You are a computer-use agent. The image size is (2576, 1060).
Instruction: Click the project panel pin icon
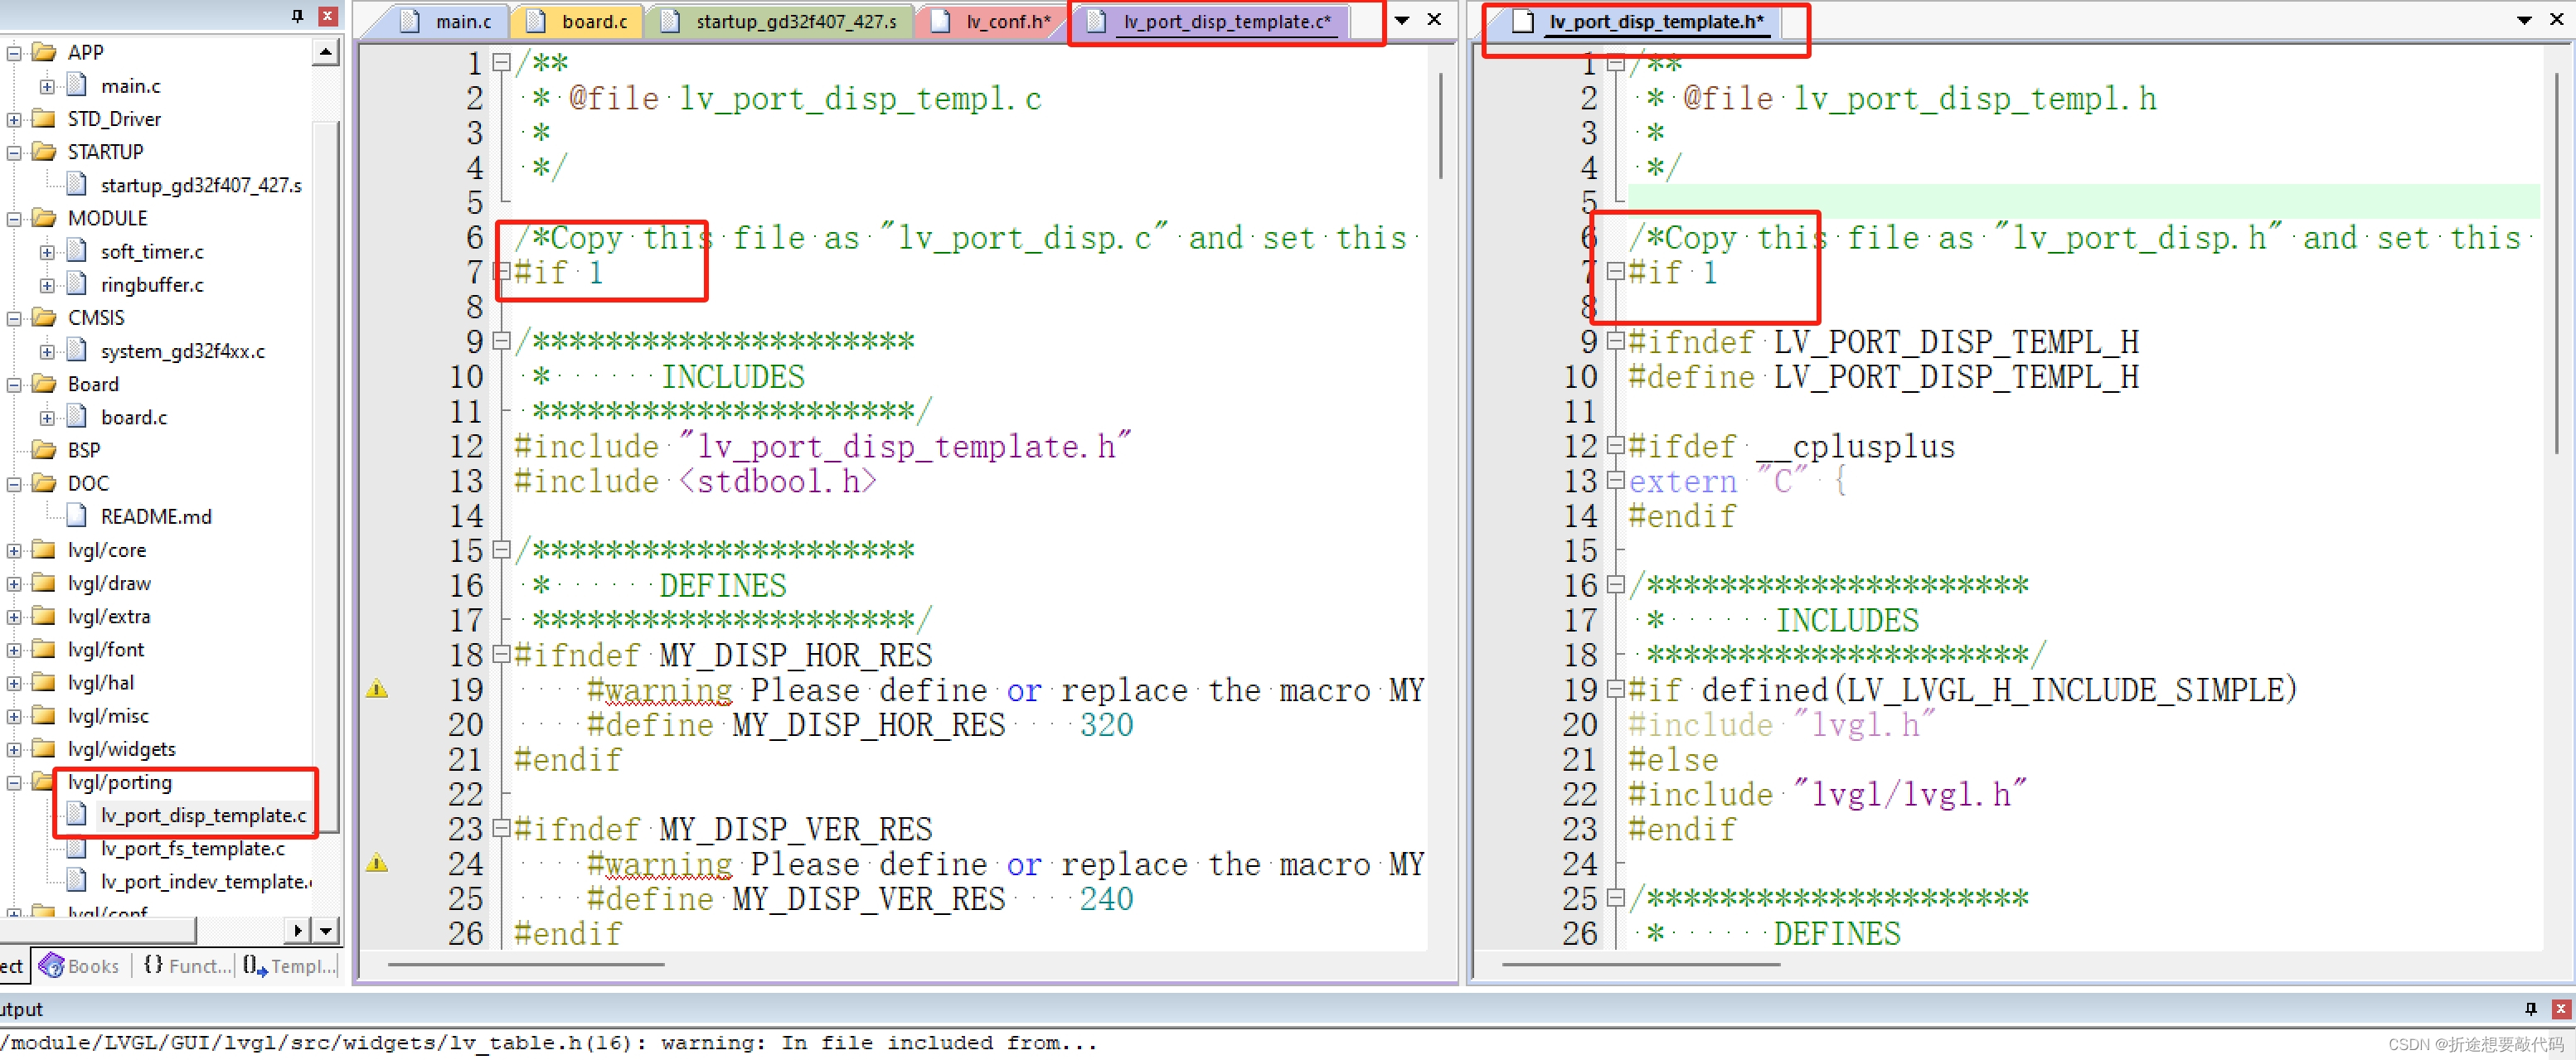297,15
